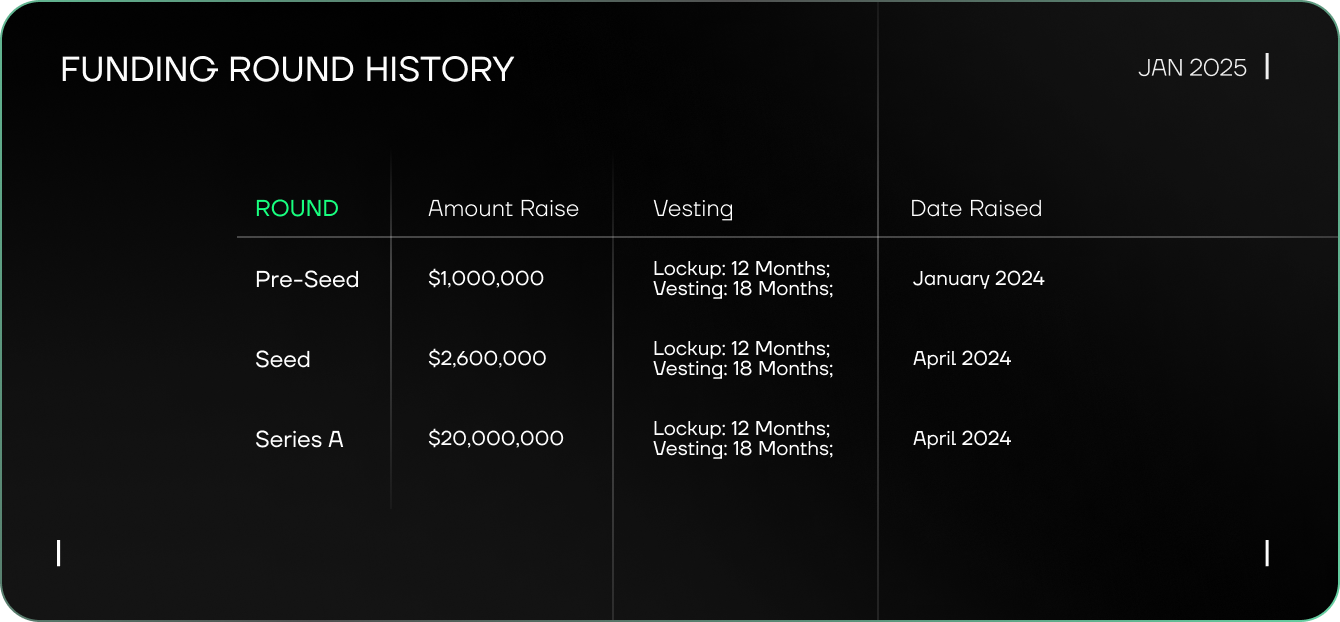
Task: Select the Amount Raise column header
Action: [503, 208]
